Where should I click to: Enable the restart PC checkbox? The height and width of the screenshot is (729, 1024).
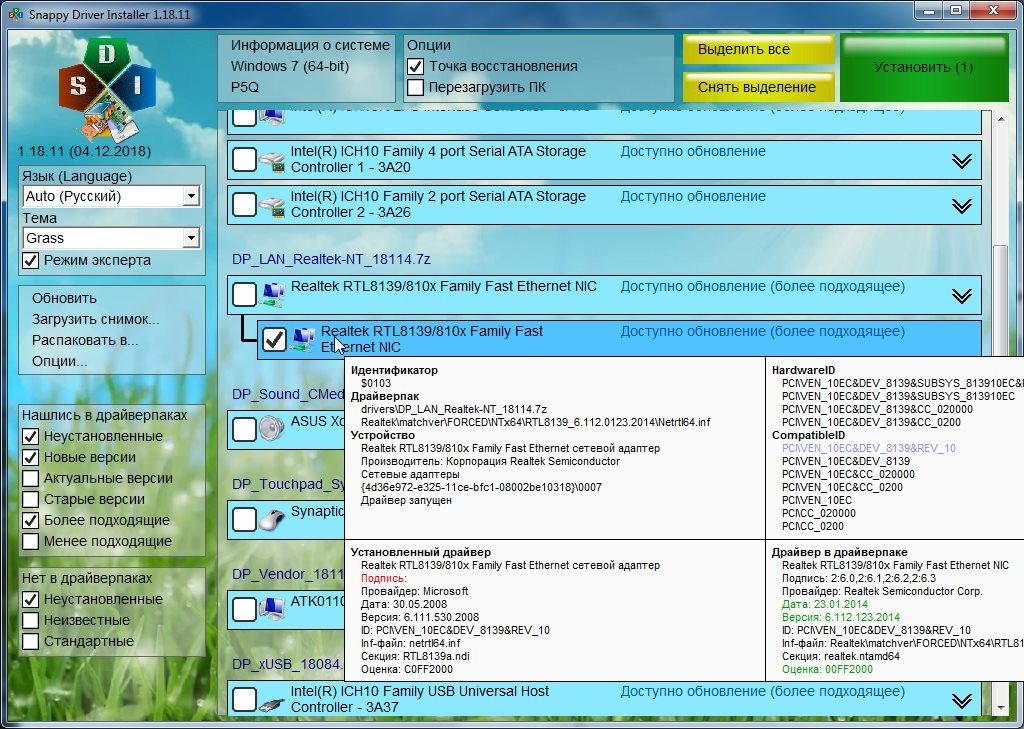(416, 87)
